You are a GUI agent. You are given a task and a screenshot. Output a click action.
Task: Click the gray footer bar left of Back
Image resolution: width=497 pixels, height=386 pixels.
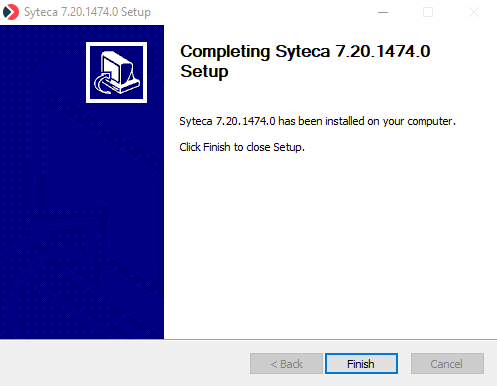pyautogui.click(x=125, y=363)
